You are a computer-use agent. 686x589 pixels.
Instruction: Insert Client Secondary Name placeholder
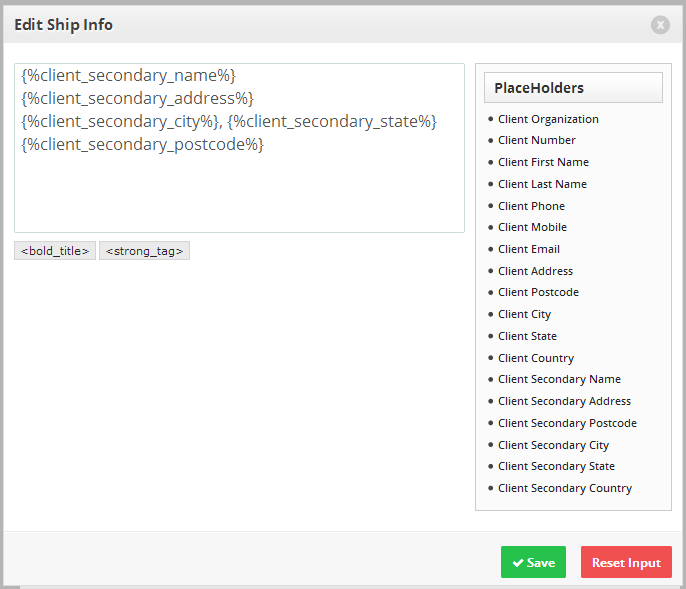coord(560,379)
